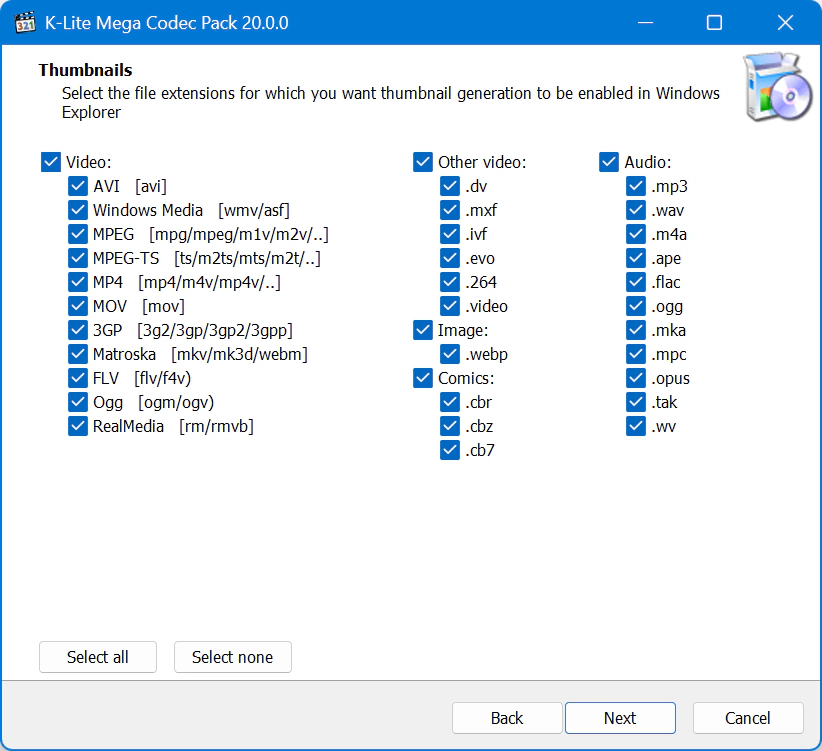Uncheck the Audio group checkbox

[609, 162]
